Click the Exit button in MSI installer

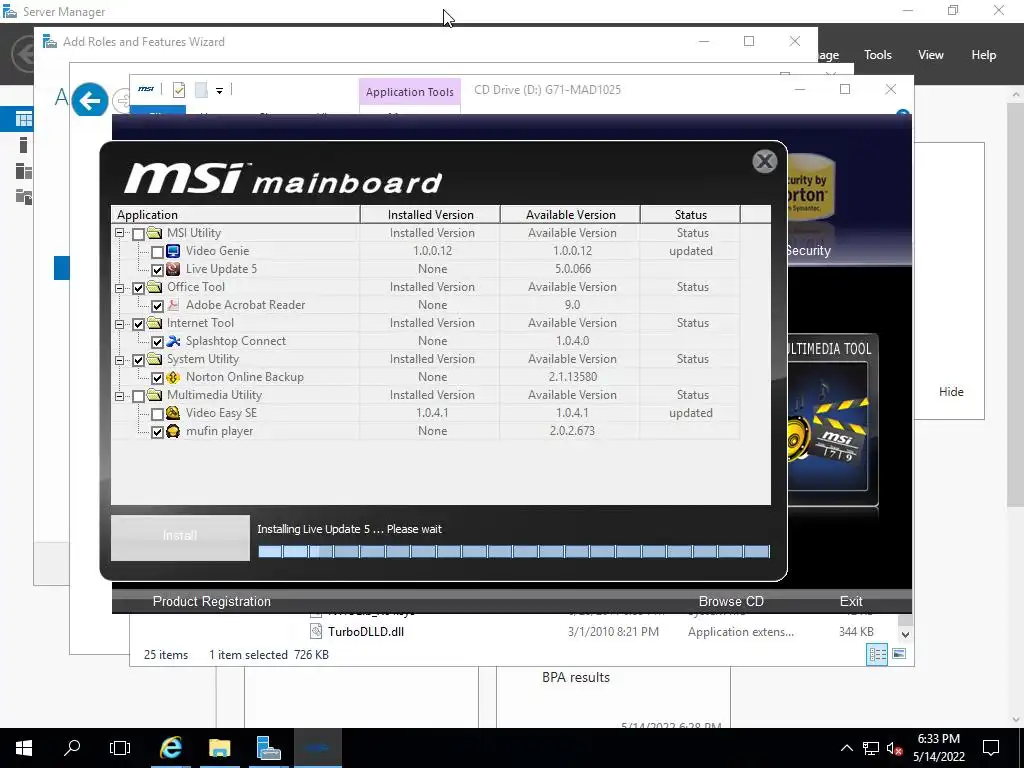[851, 601]
